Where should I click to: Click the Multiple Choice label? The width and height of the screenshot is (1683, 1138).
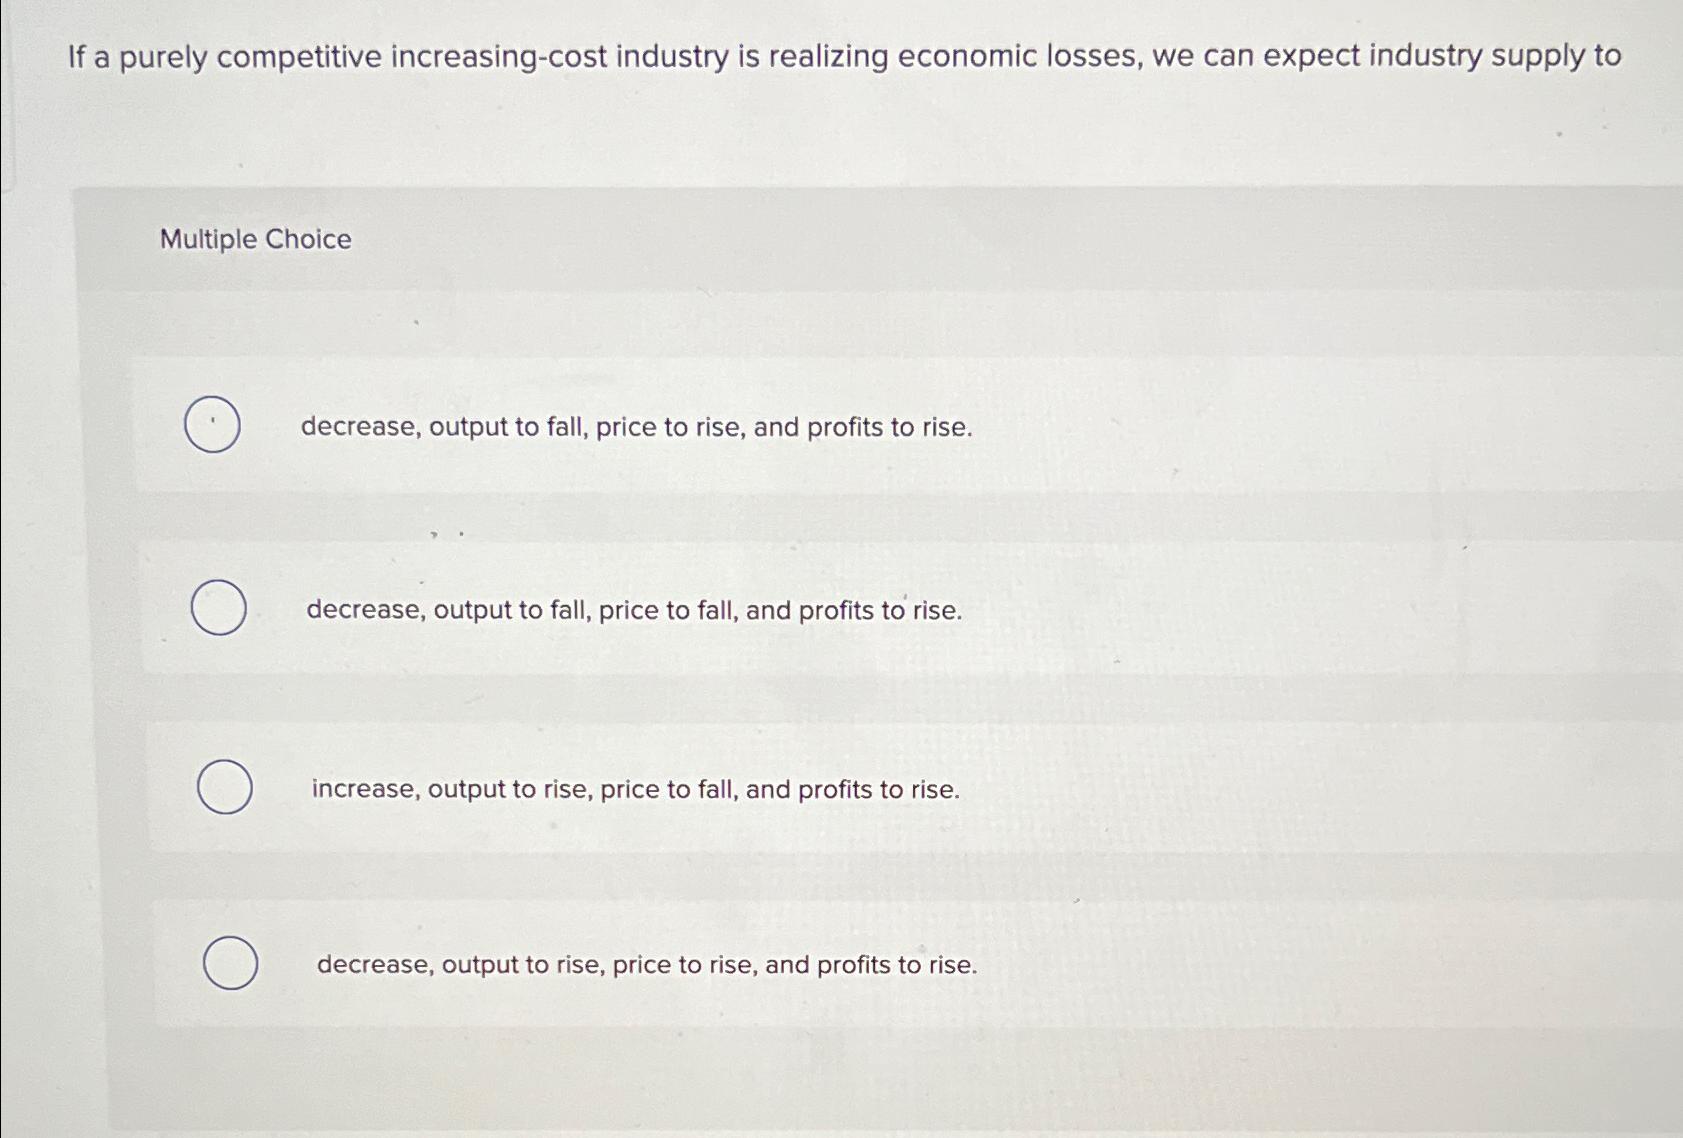[255, 239]
